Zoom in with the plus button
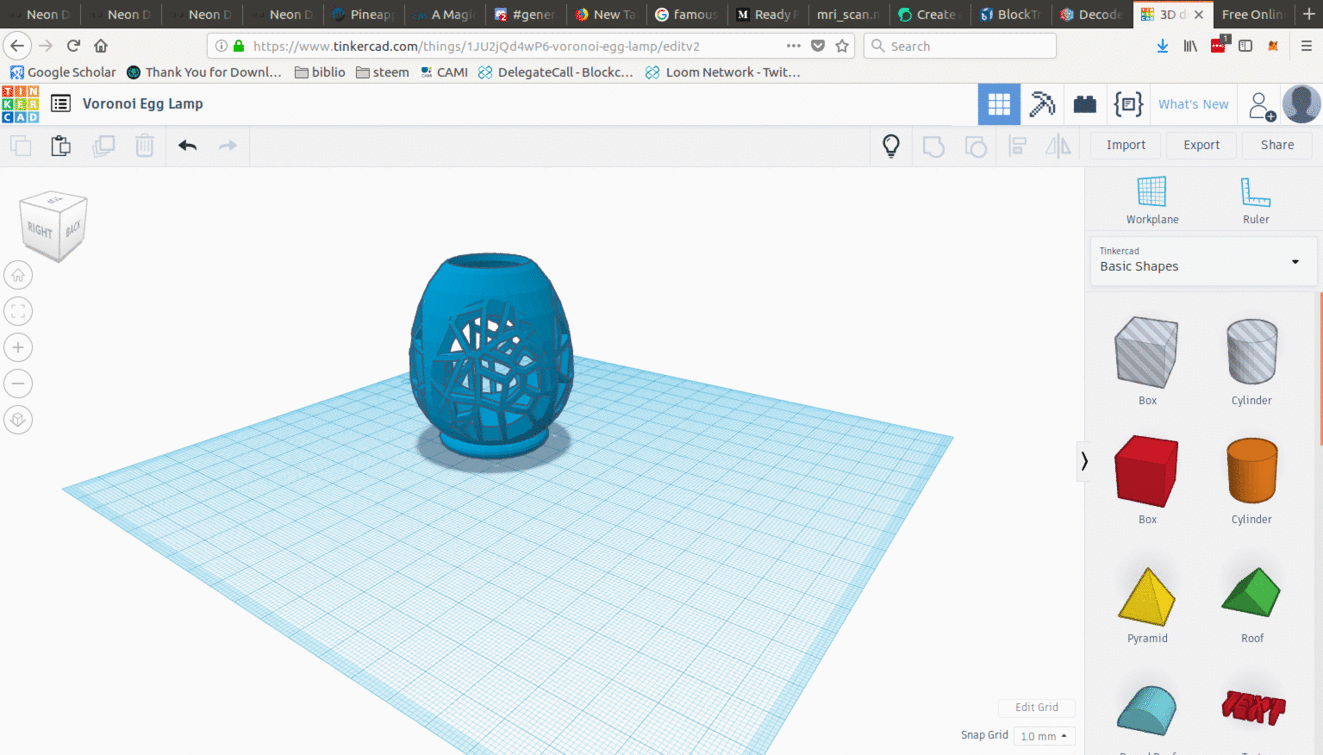1323x755 pixels. 18,347
